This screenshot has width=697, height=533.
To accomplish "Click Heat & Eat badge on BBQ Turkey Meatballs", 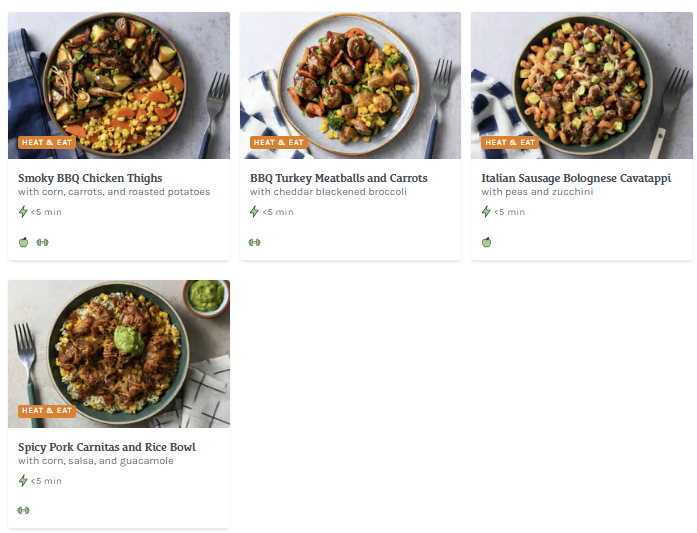I will (x=278, y=143).
